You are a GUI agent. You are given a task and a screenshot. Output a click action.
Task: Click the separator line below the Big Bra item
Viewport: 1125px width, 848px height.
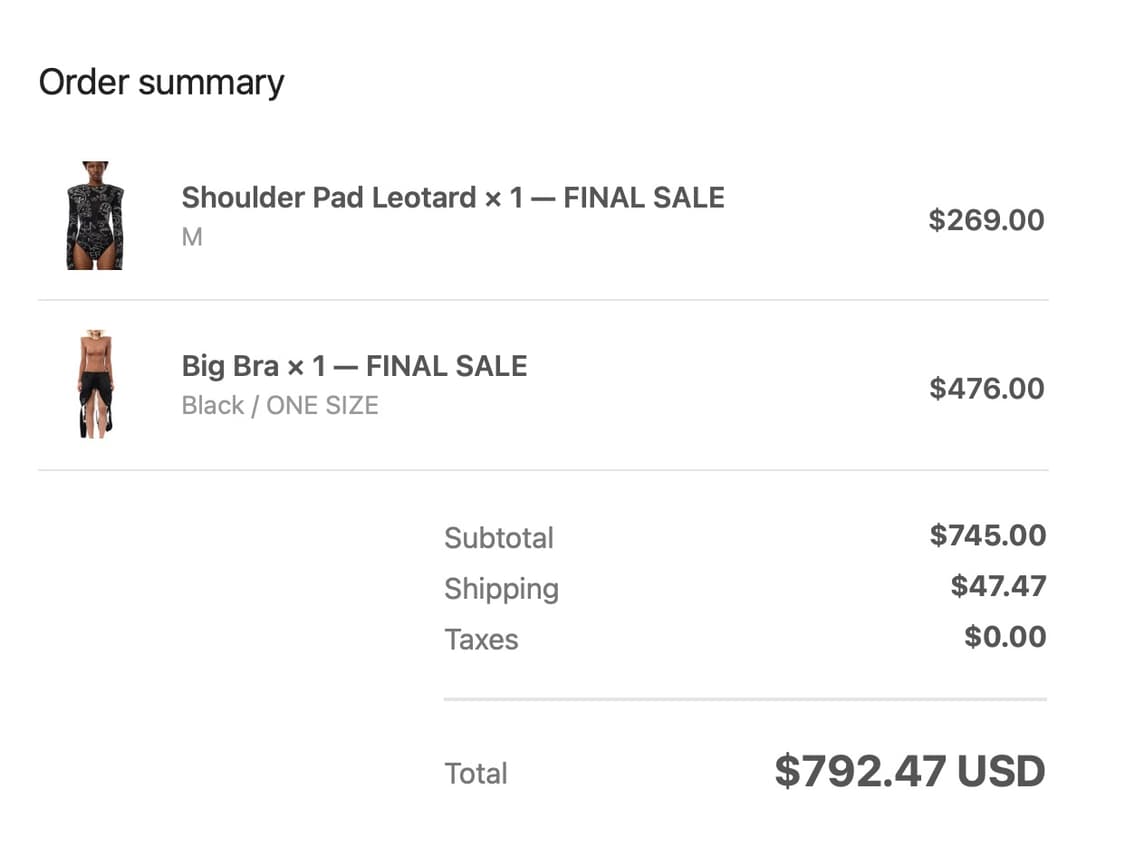(543, 470)
